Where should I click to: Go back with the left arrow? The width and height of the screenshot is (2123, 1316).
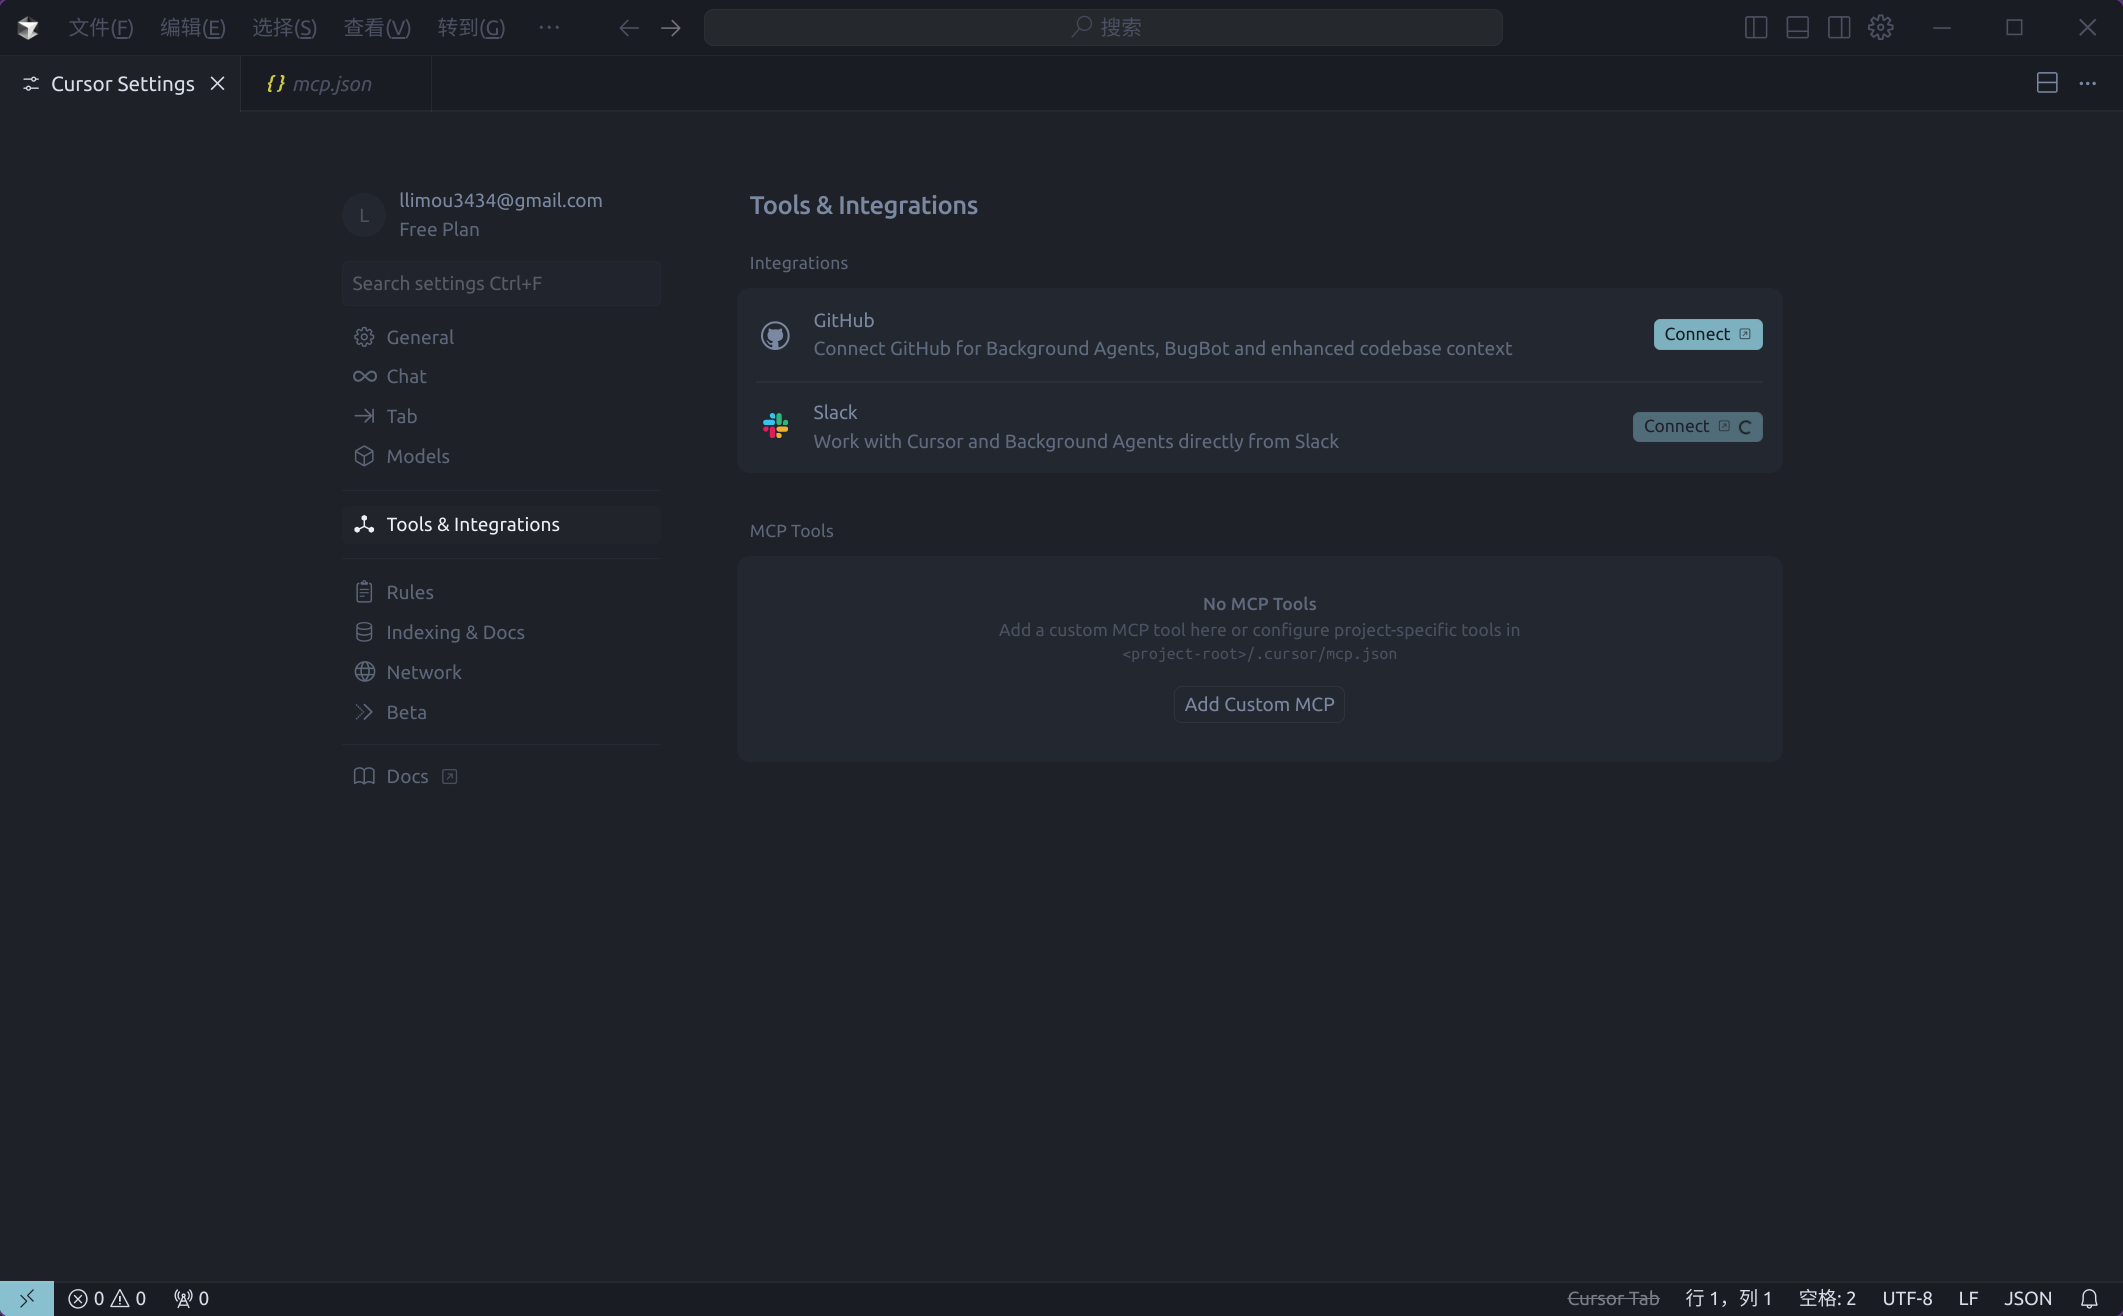point(628,27)
